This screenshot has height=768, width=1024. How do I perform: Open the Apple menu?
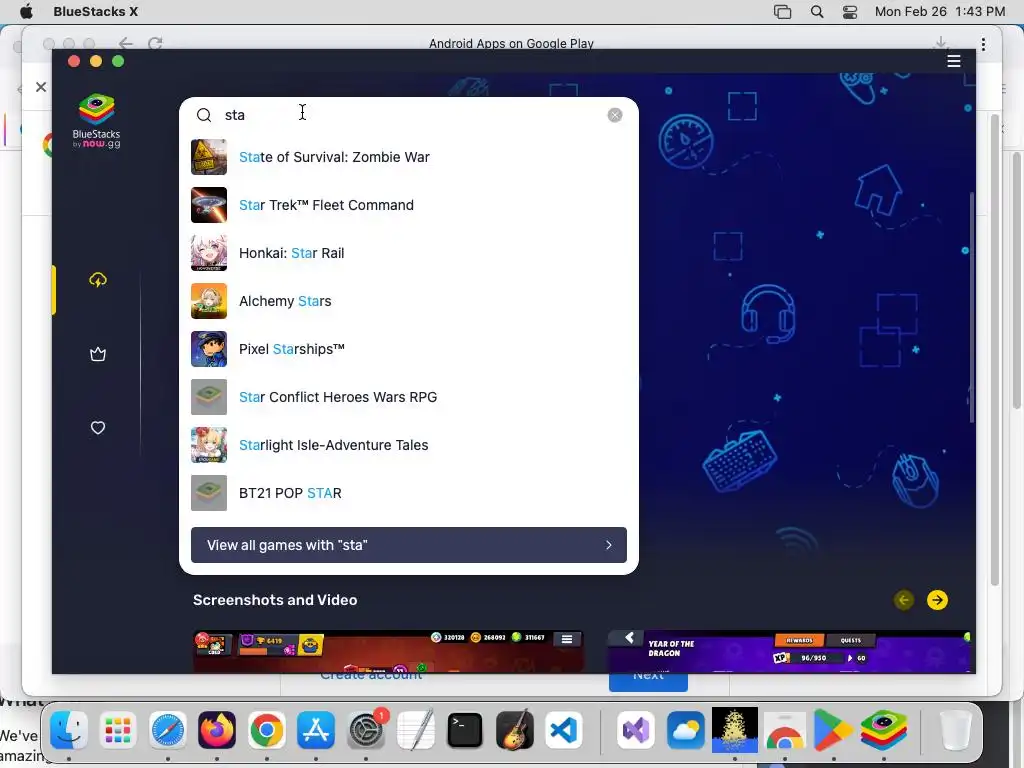(26, 12)
